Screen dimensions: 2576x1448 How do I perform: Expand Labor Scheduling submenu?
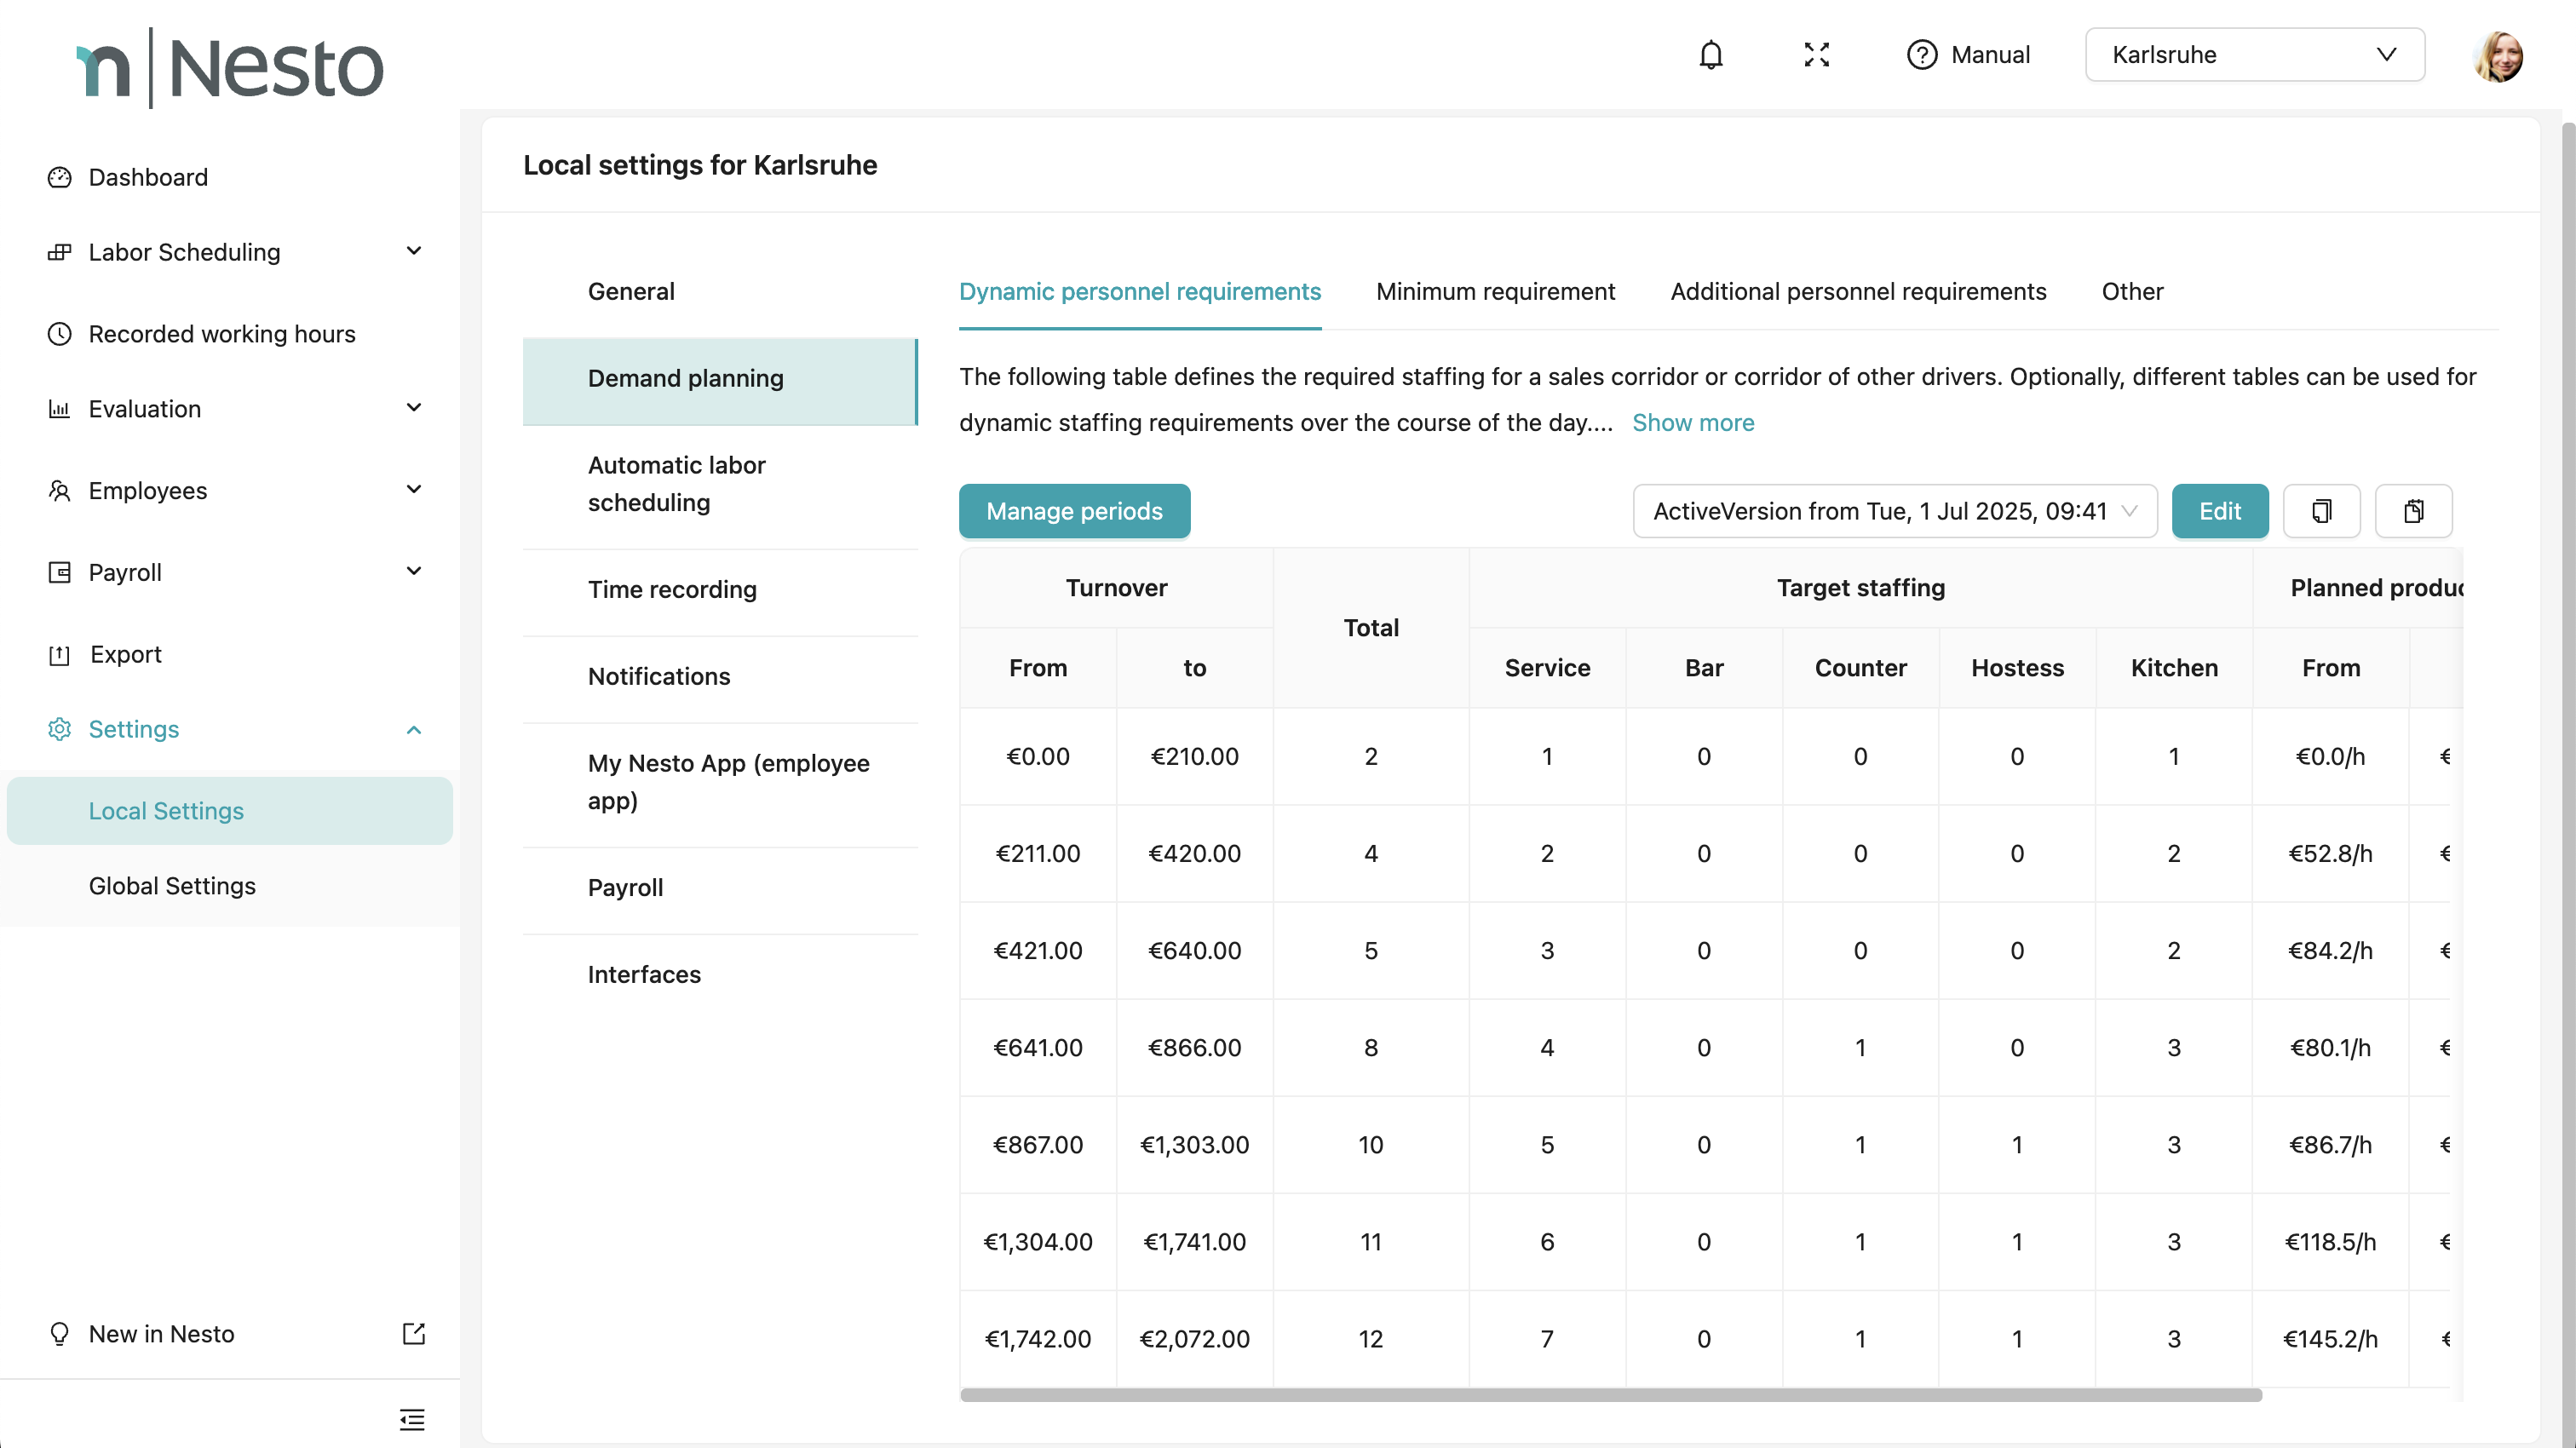[x=414, y=251]
